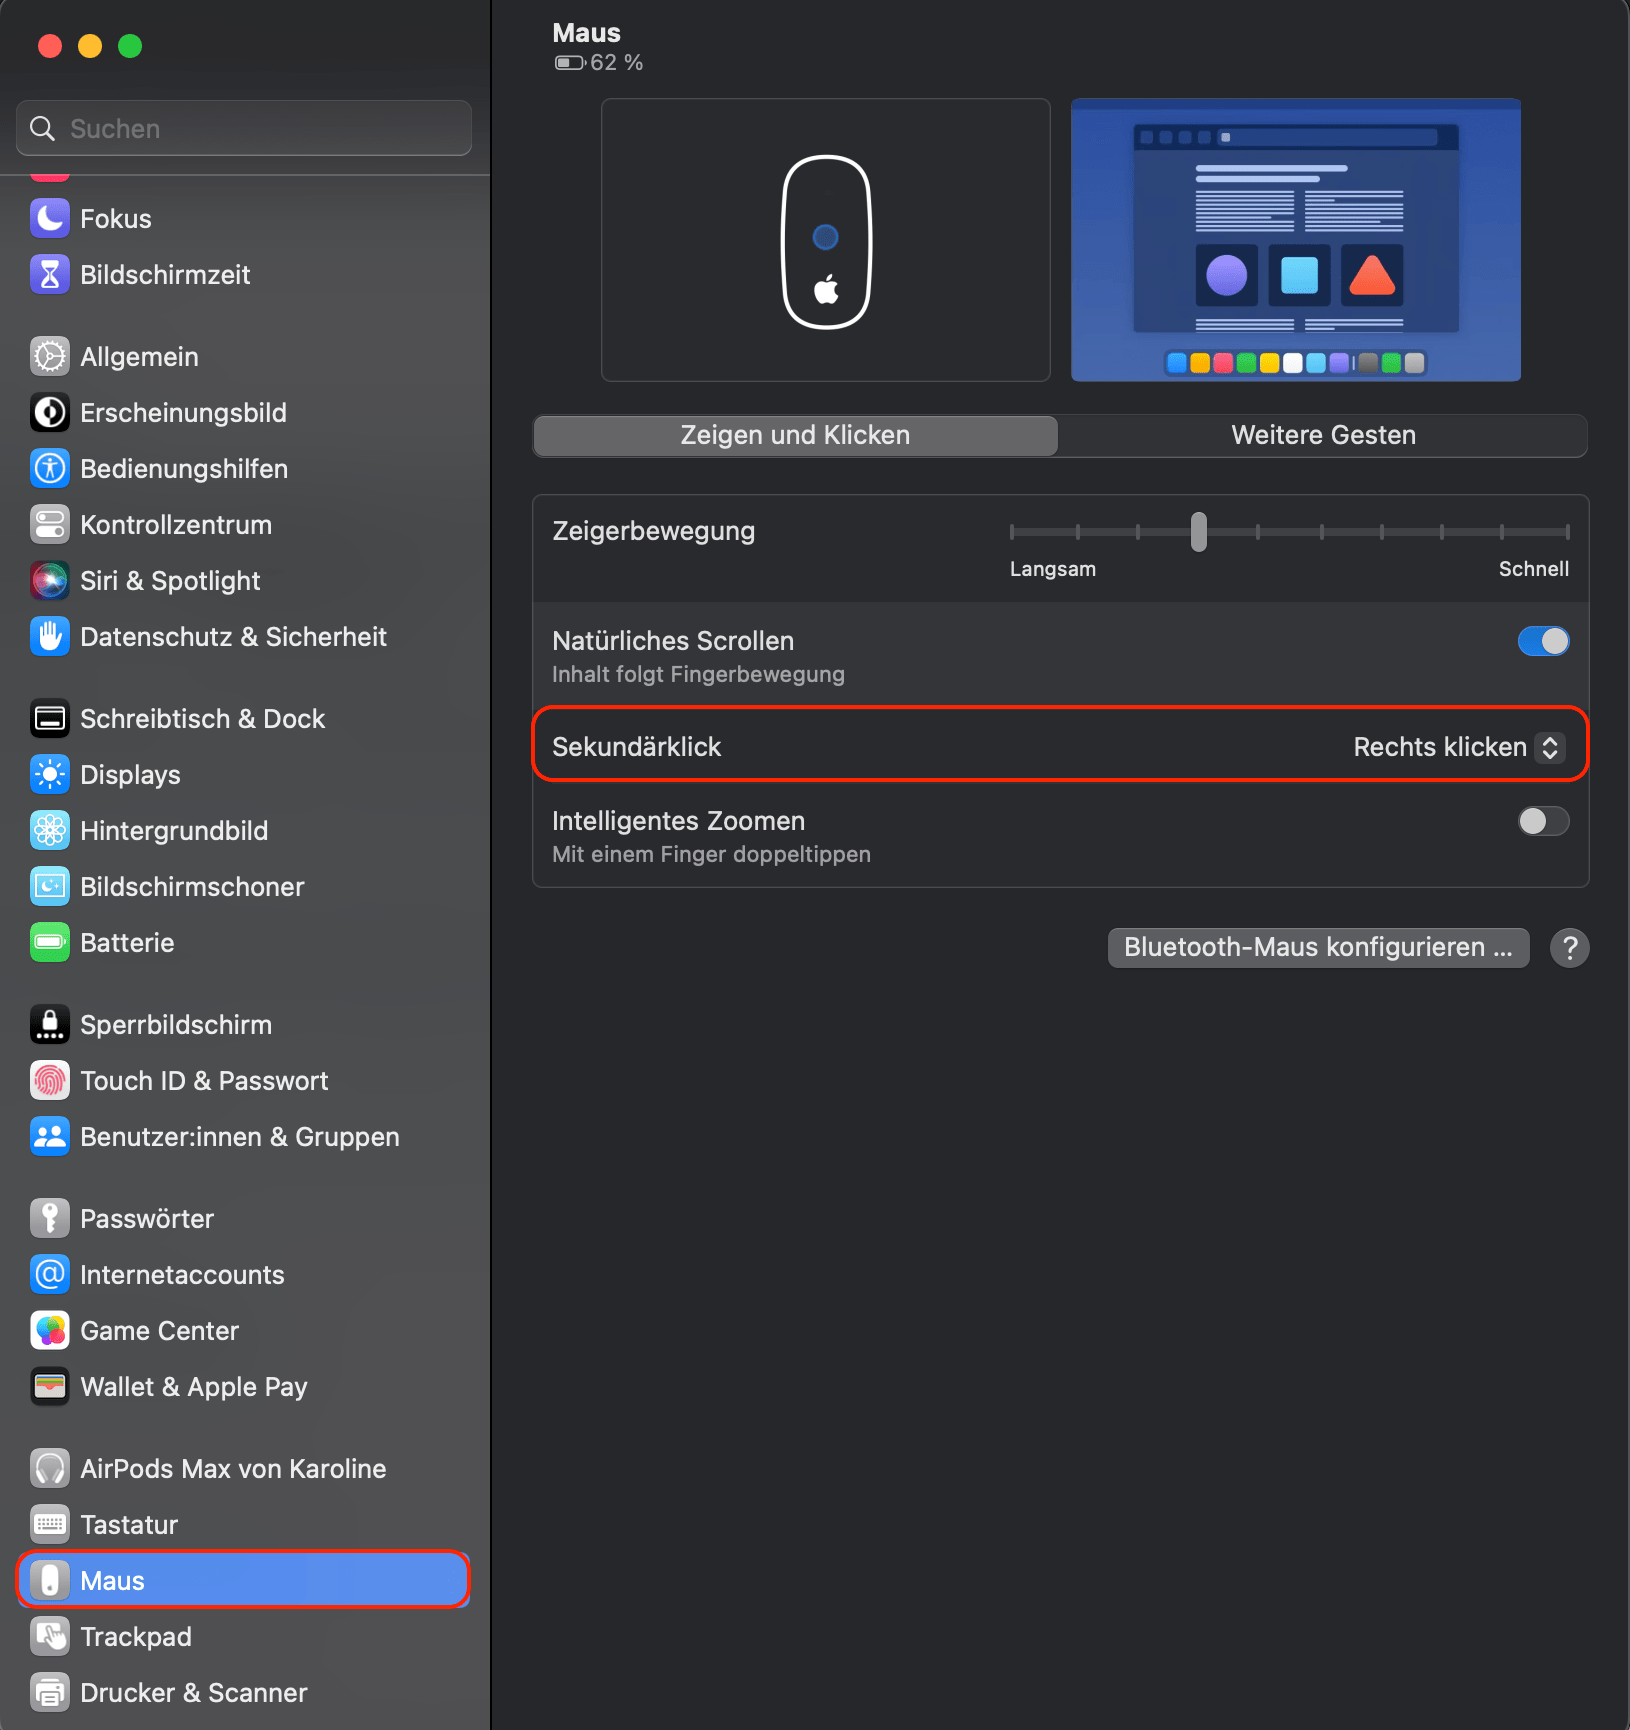This screenshot has width=1630, height=1730.
Task: Open the Trackpad settings icon
Action: pos(50,1636)
